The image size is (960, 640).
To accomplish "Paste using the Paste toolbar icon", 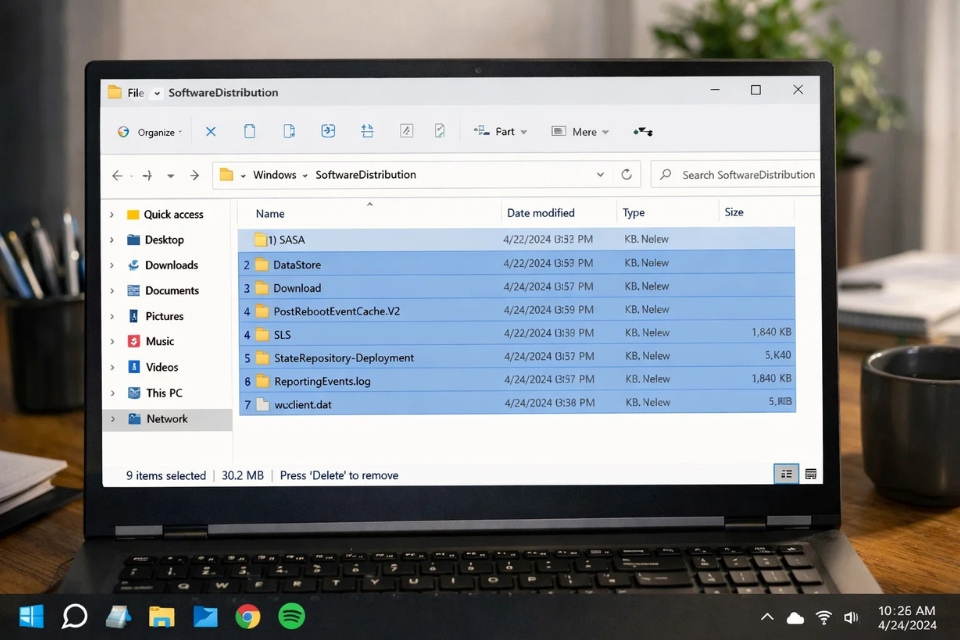I will [x=289, y=131].
